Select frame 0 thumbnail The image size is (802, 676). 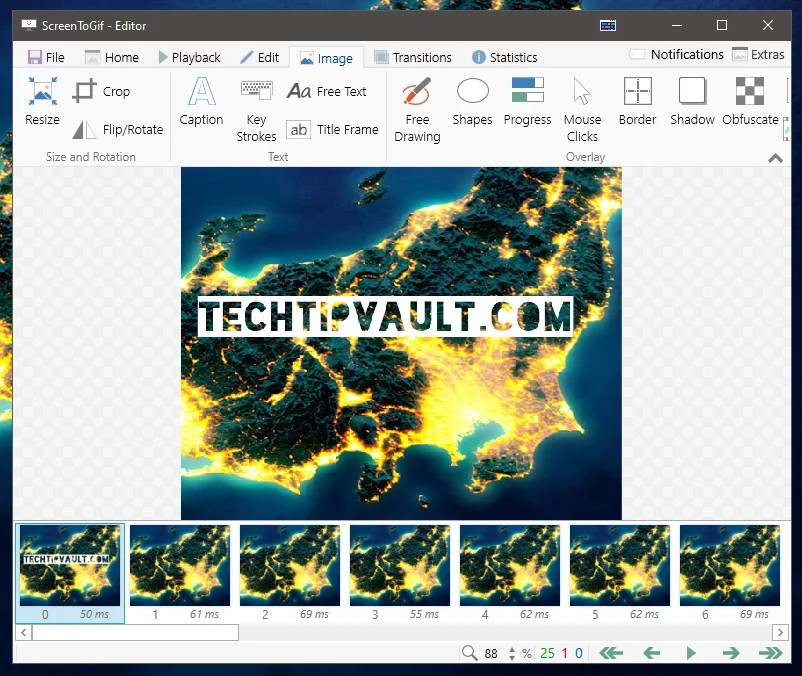pyautogui.click(x=70, y=573)
